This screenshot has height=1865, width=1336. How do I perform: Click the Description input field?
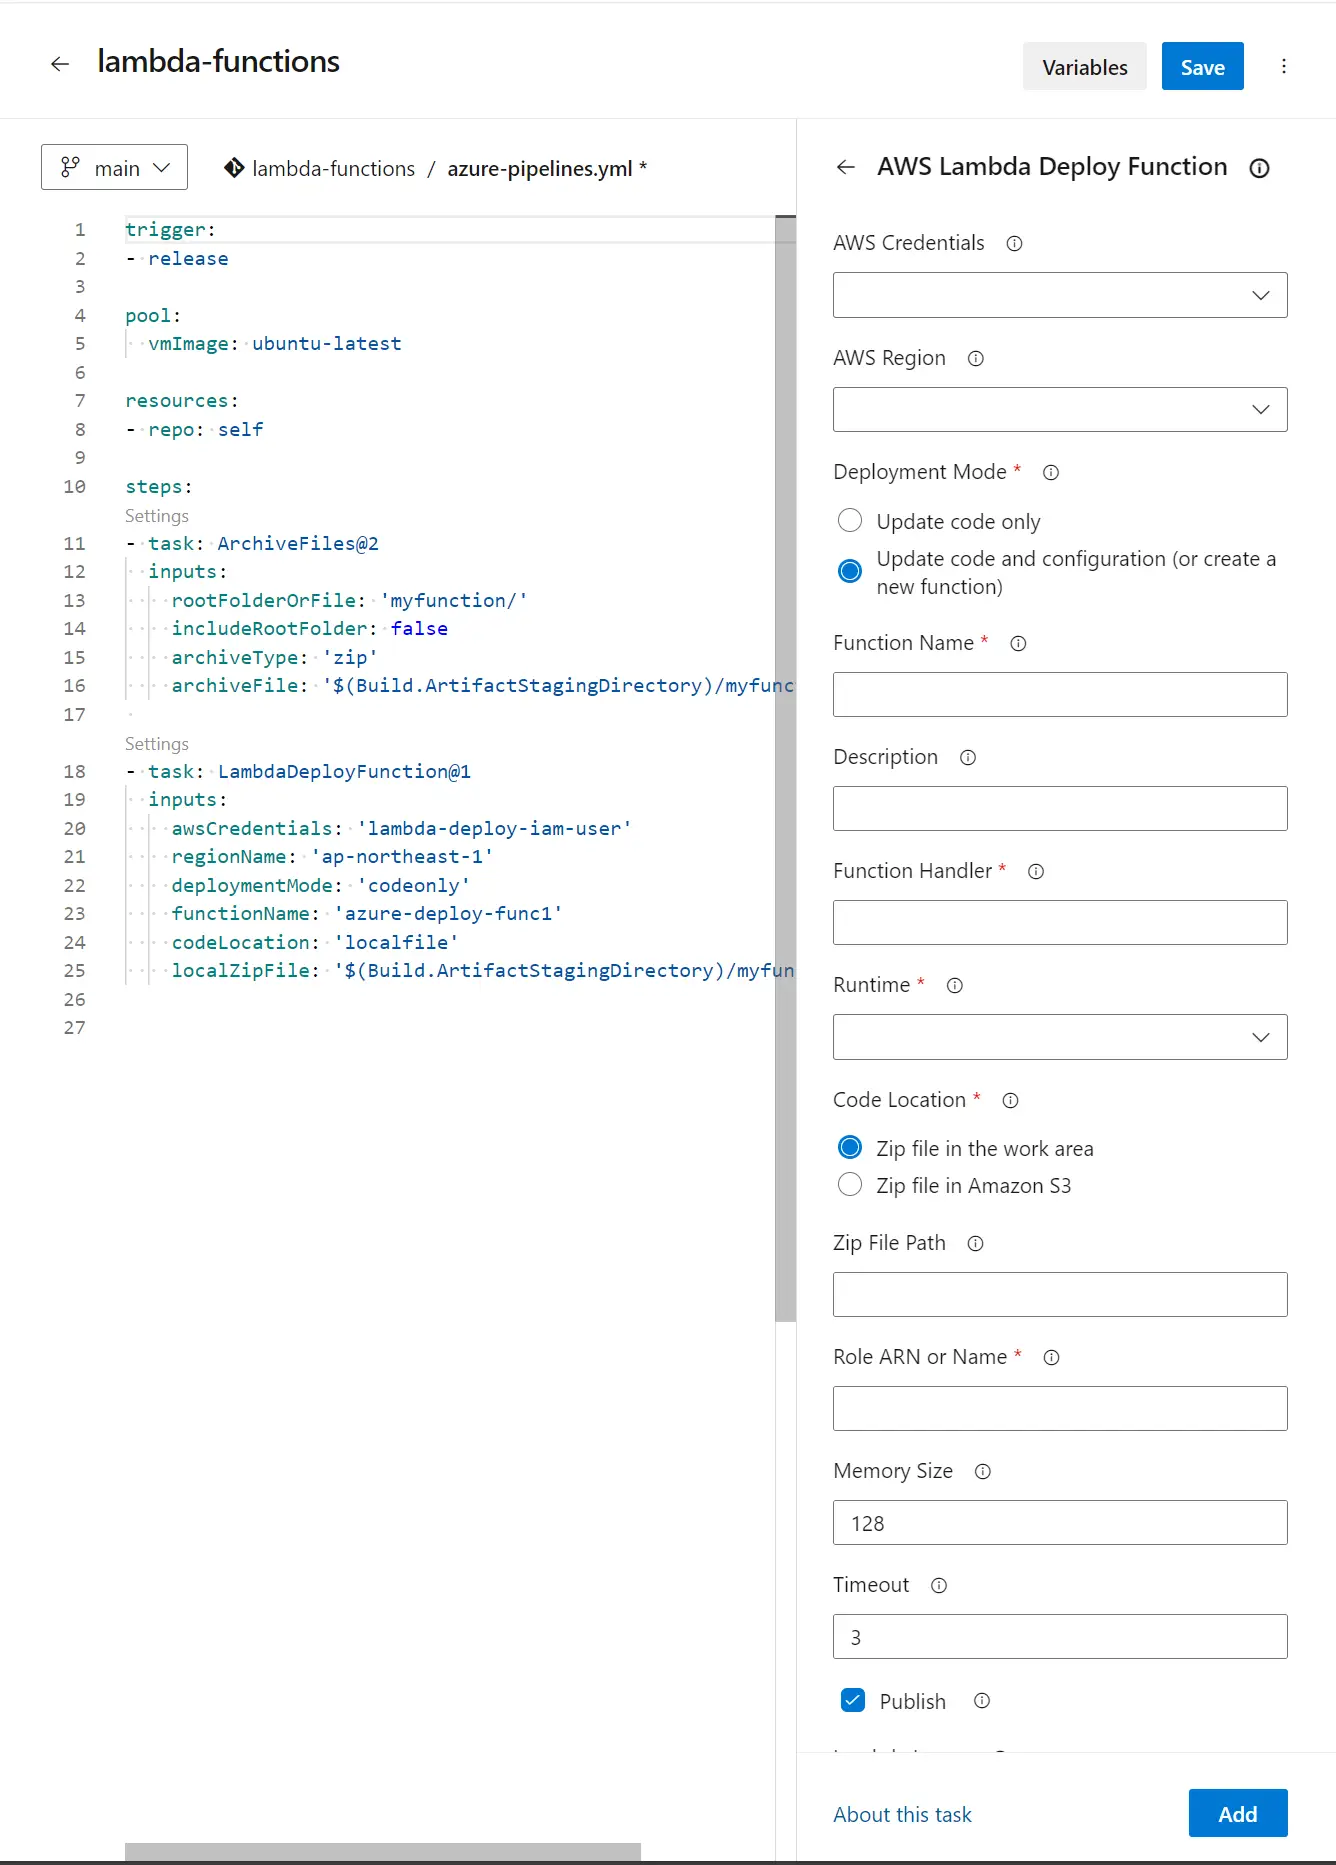click(1060, 808)
